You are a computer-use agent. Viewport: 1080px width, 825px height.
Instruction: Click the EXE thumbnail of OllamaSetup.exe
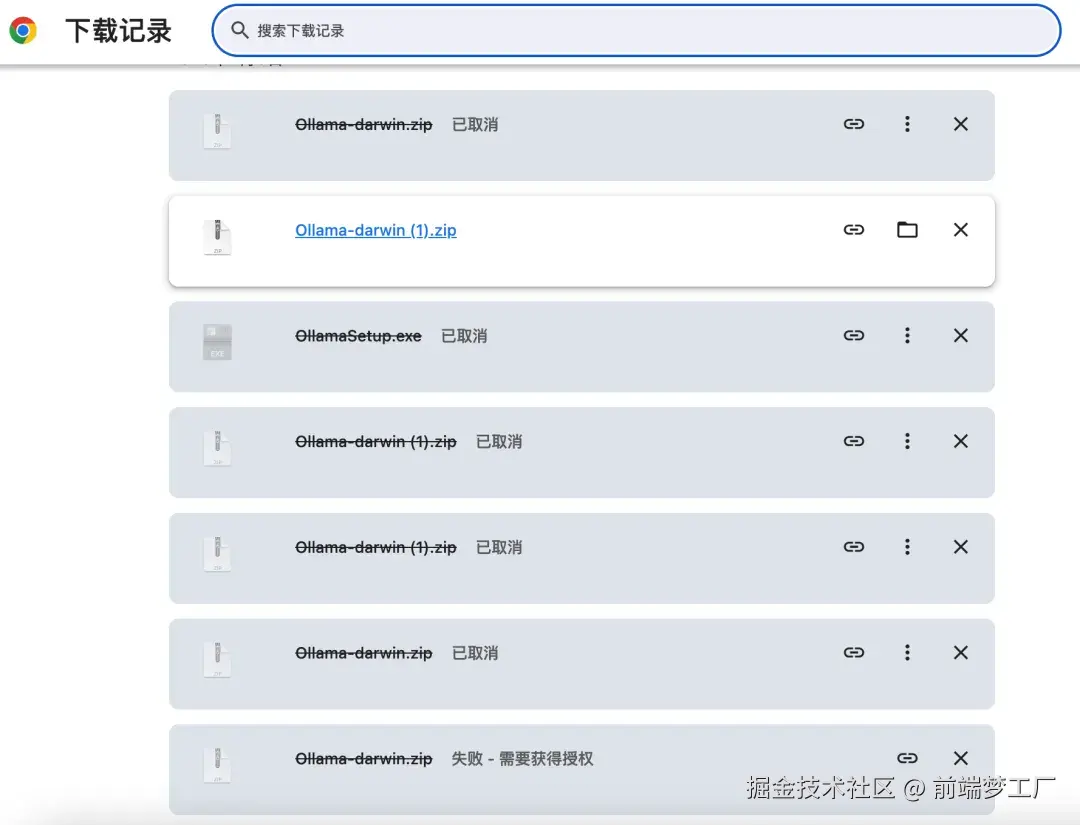click(218, 343)
